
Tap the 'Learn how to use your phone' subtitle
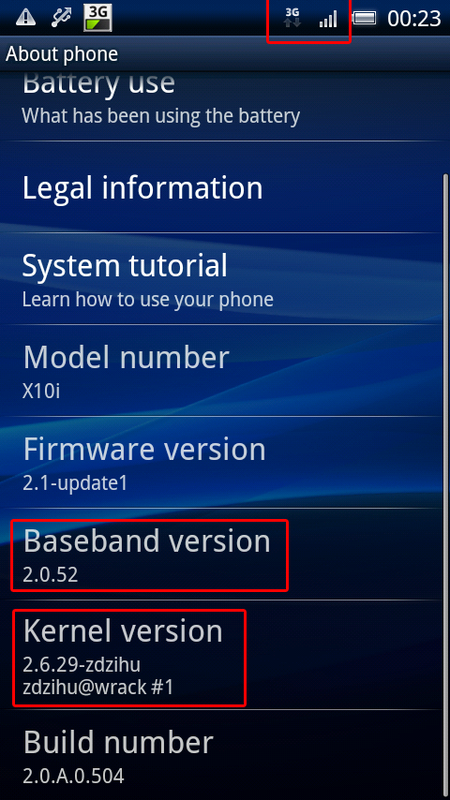click(x=147, y=299)
